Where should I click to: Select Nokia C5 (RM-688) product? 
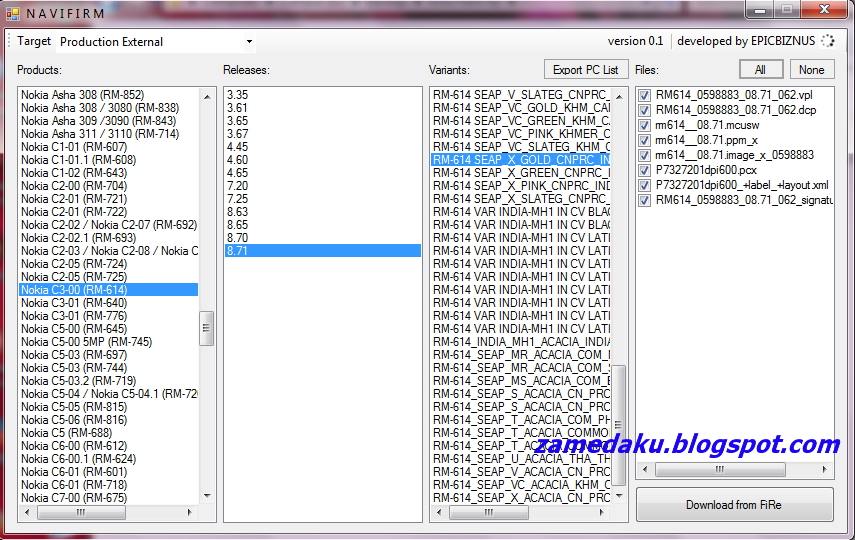[x=109, y=433]
